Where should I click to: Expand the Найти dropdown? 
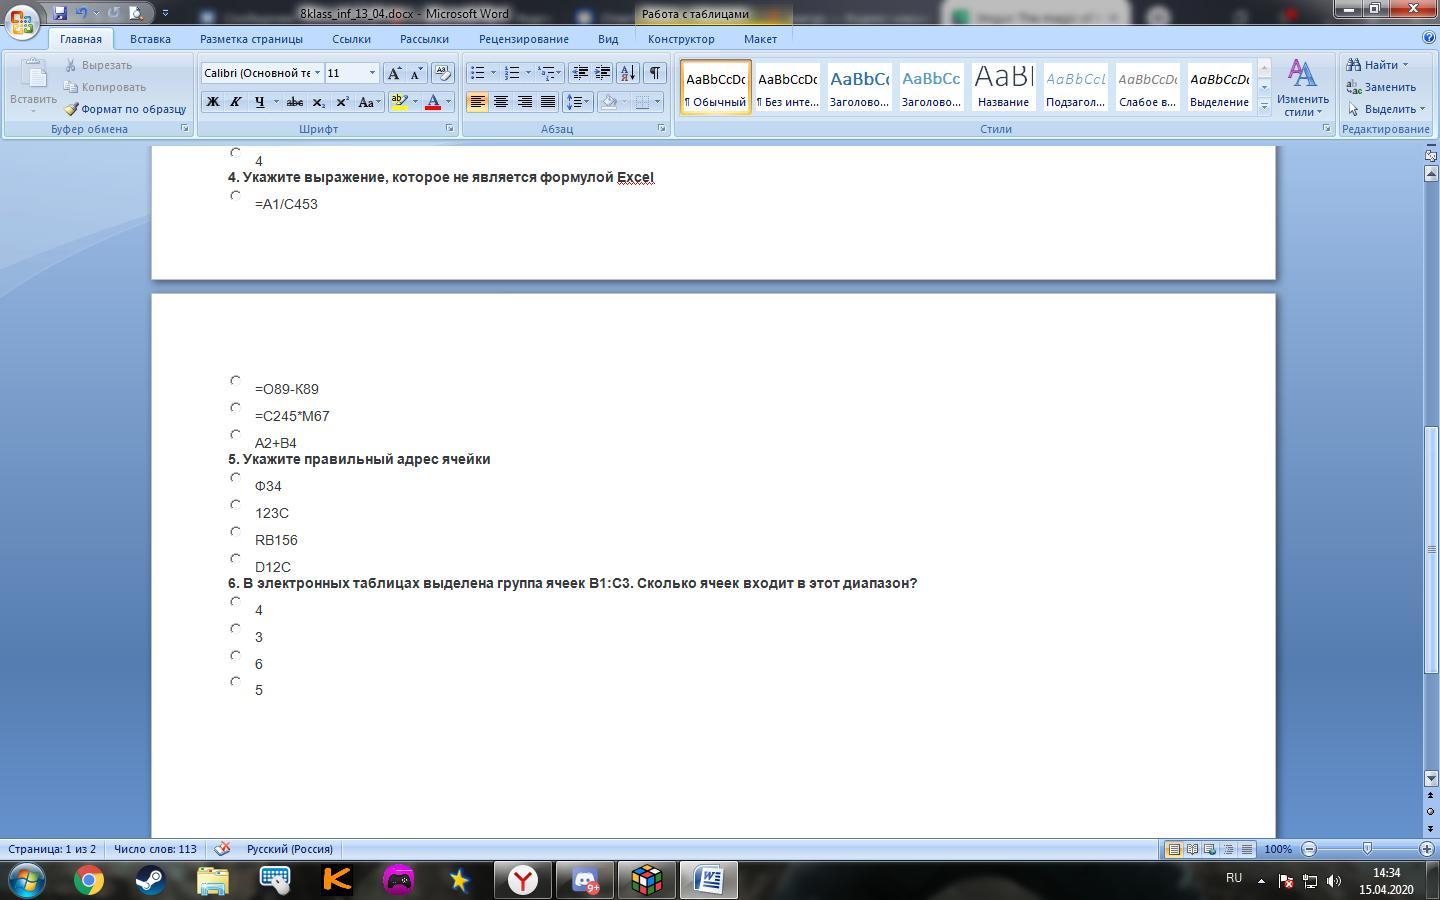coord(1405,65)
